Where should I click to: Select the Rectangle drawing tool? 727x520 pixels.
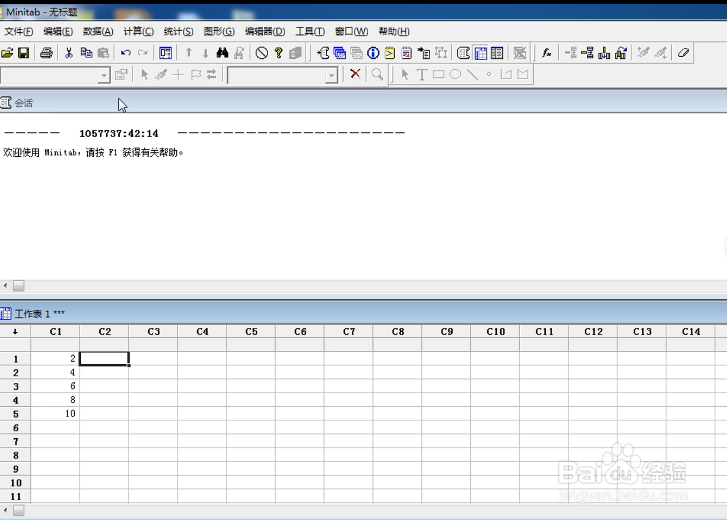pyautogui.click(x=438, y=74)
